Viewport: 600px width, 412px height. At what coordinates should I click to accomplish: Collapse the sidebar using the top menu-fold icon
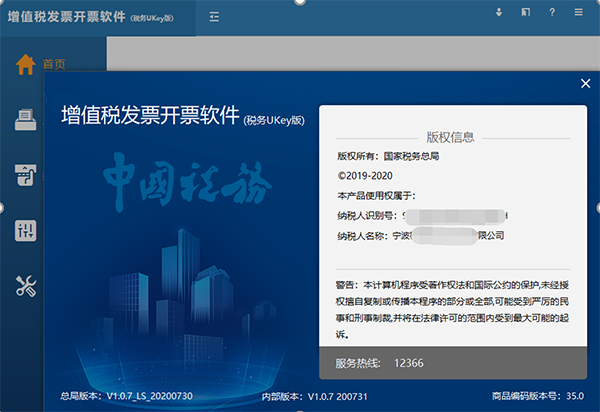click(x=216, y=17)
